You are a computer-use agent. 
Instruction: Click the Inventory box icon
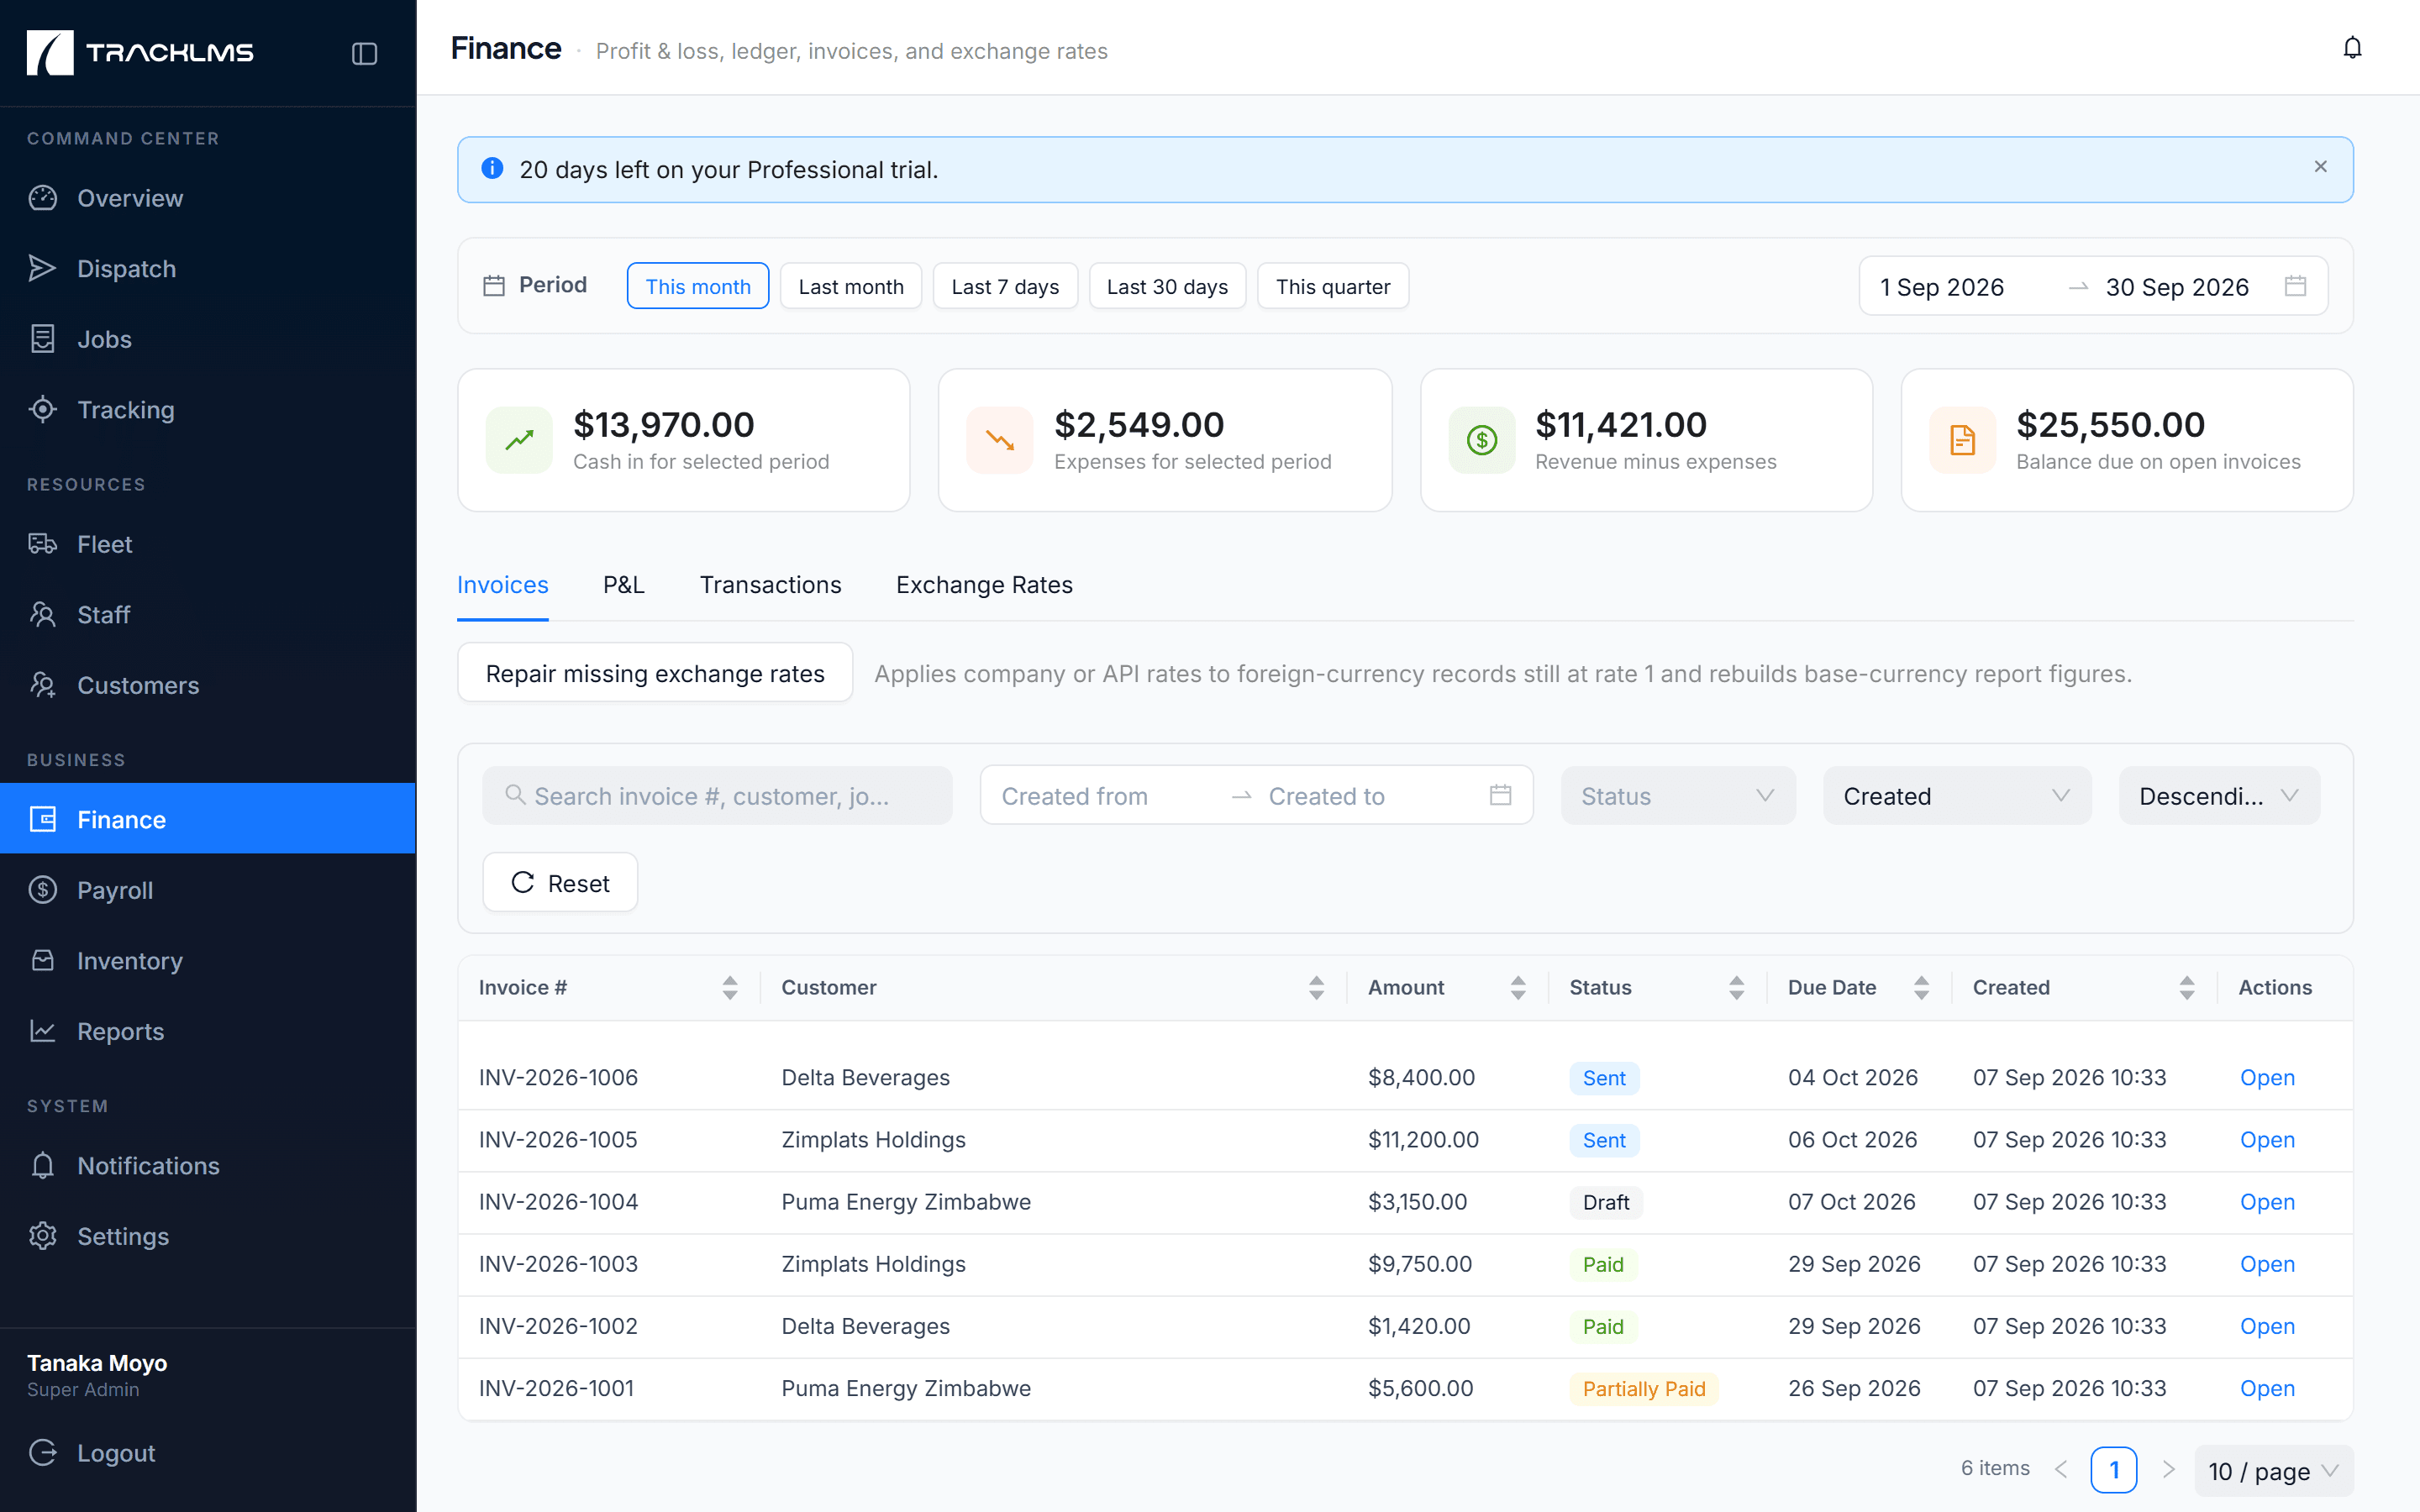[42, 960]
